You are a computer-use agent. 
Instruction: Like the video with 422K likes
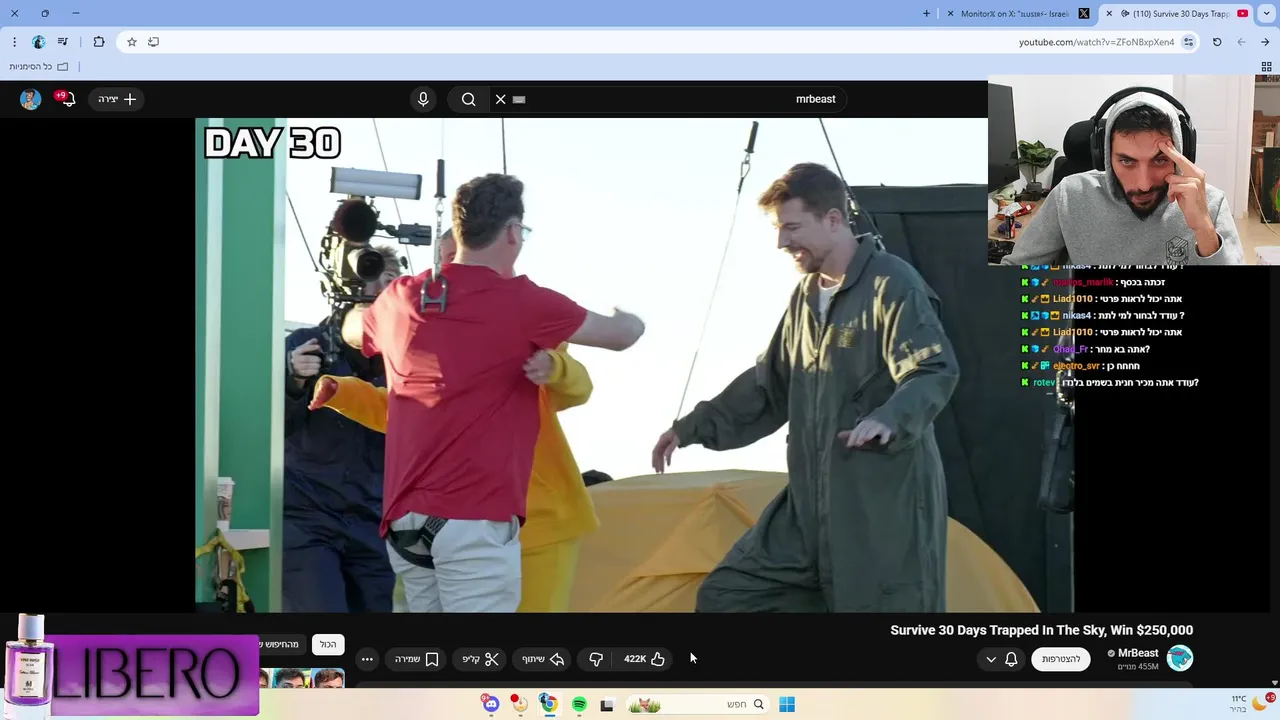tap(644, 659)
